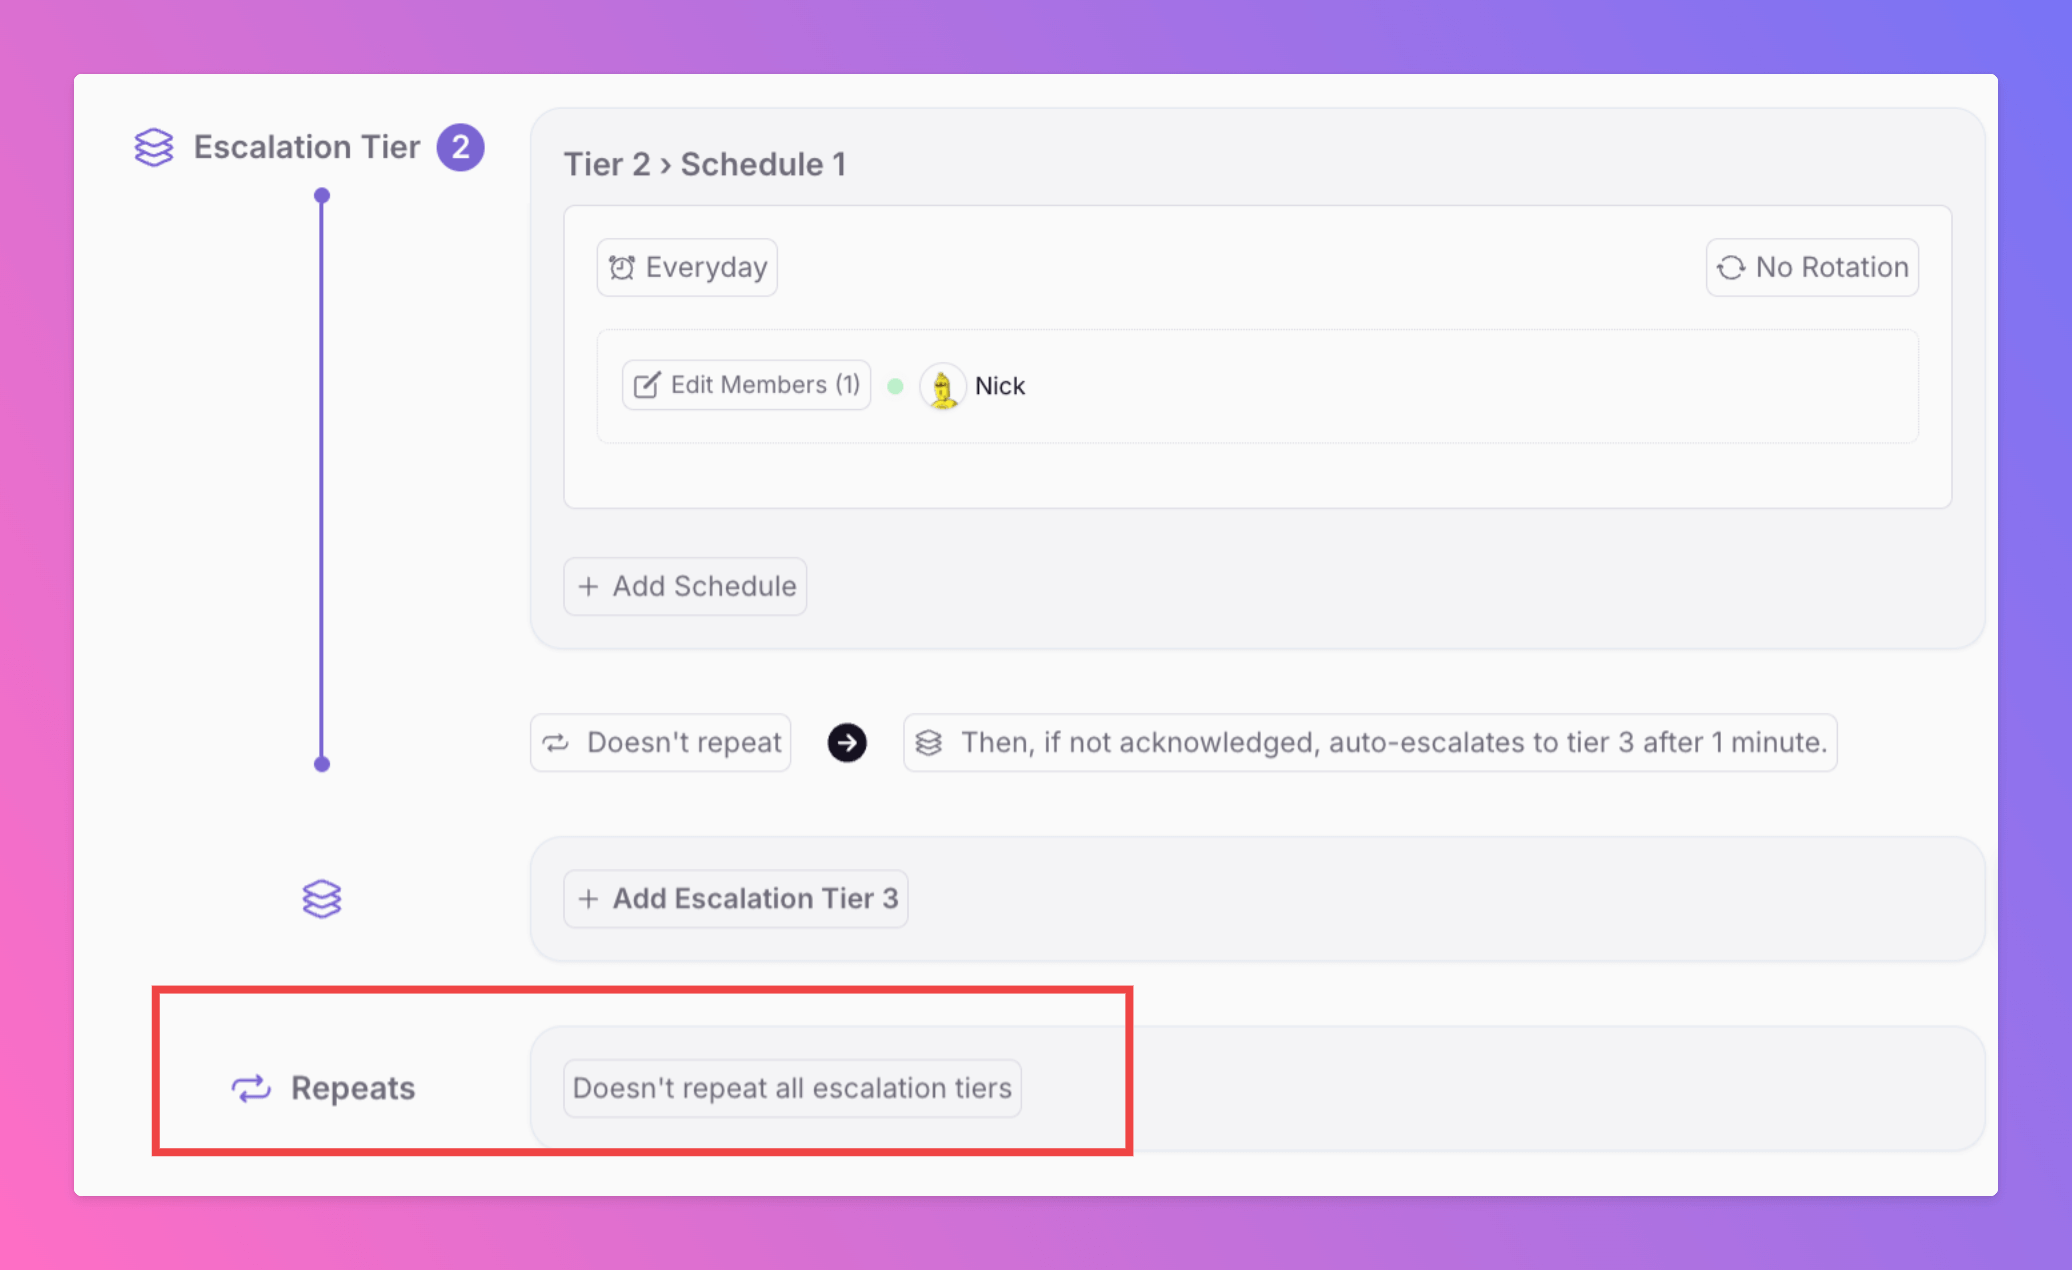
Task: Open the Doesn't repeat tier option
Action: pos(661,743)
